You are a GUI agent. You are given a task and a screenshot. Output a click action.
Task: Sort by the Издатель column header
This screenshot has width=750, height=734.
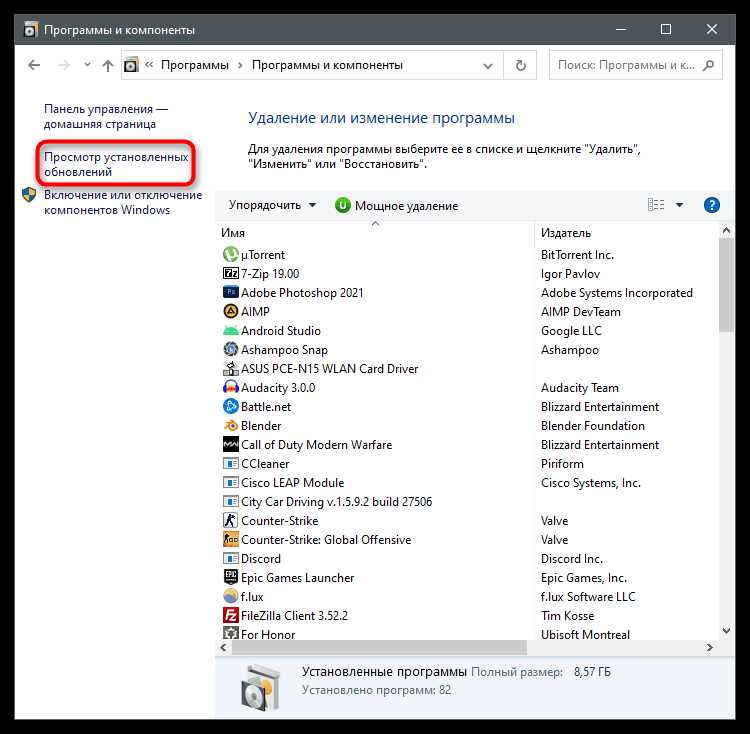click(566, 232)
